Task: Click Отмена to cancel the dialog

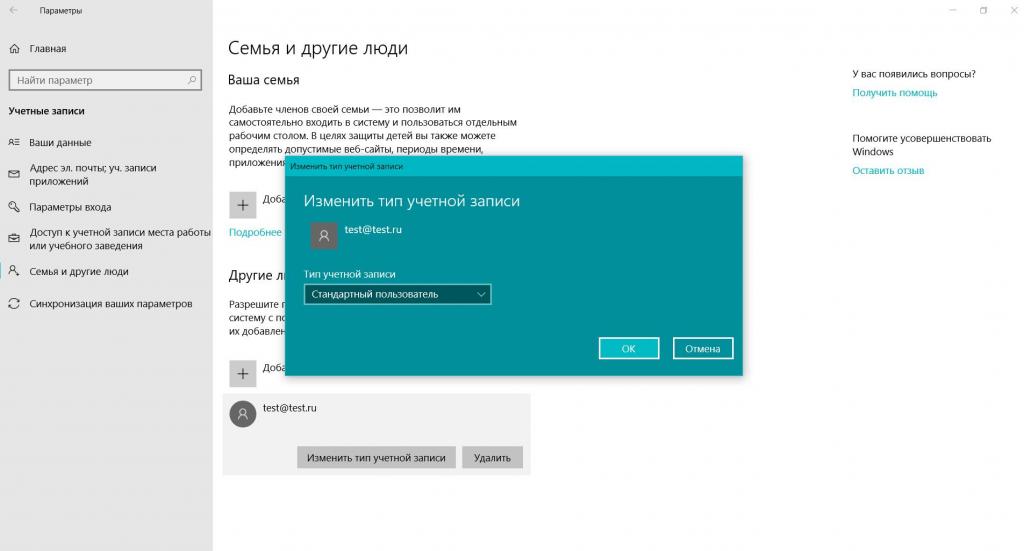Action: pos(703,349)
